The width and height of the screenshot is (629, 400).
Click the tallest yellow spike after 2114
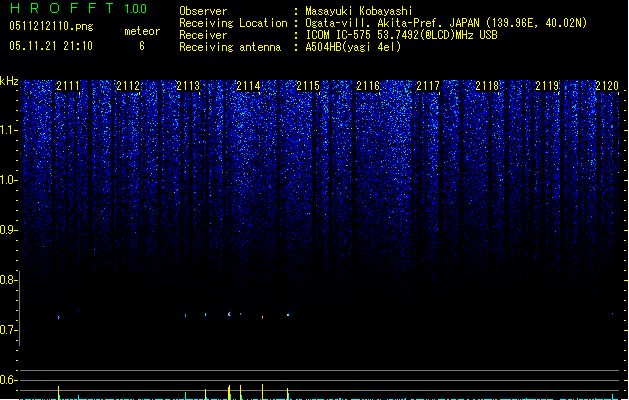[x=263, y=392]
